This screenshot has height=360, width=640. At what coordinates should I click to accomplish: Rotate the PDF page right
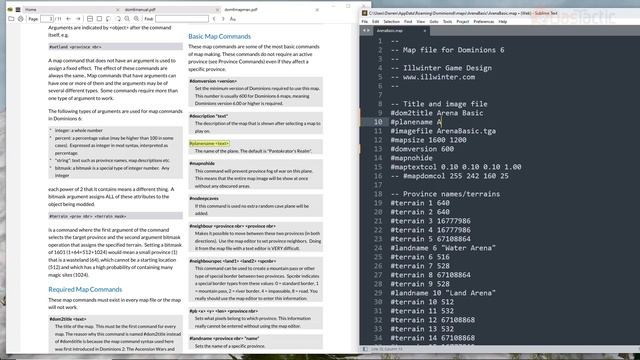coord(118,19)
